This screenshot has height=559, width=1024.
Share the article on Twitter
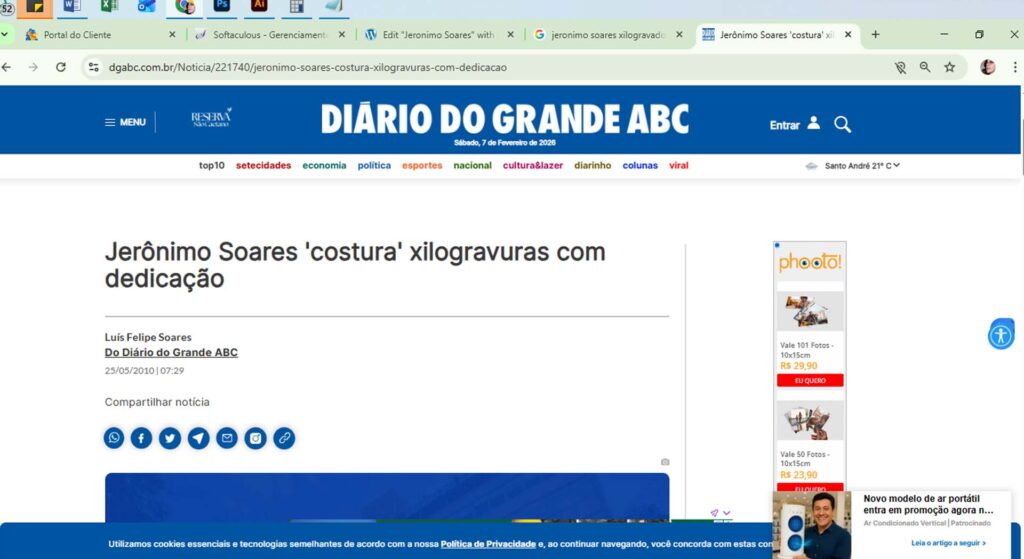[170, 438]
